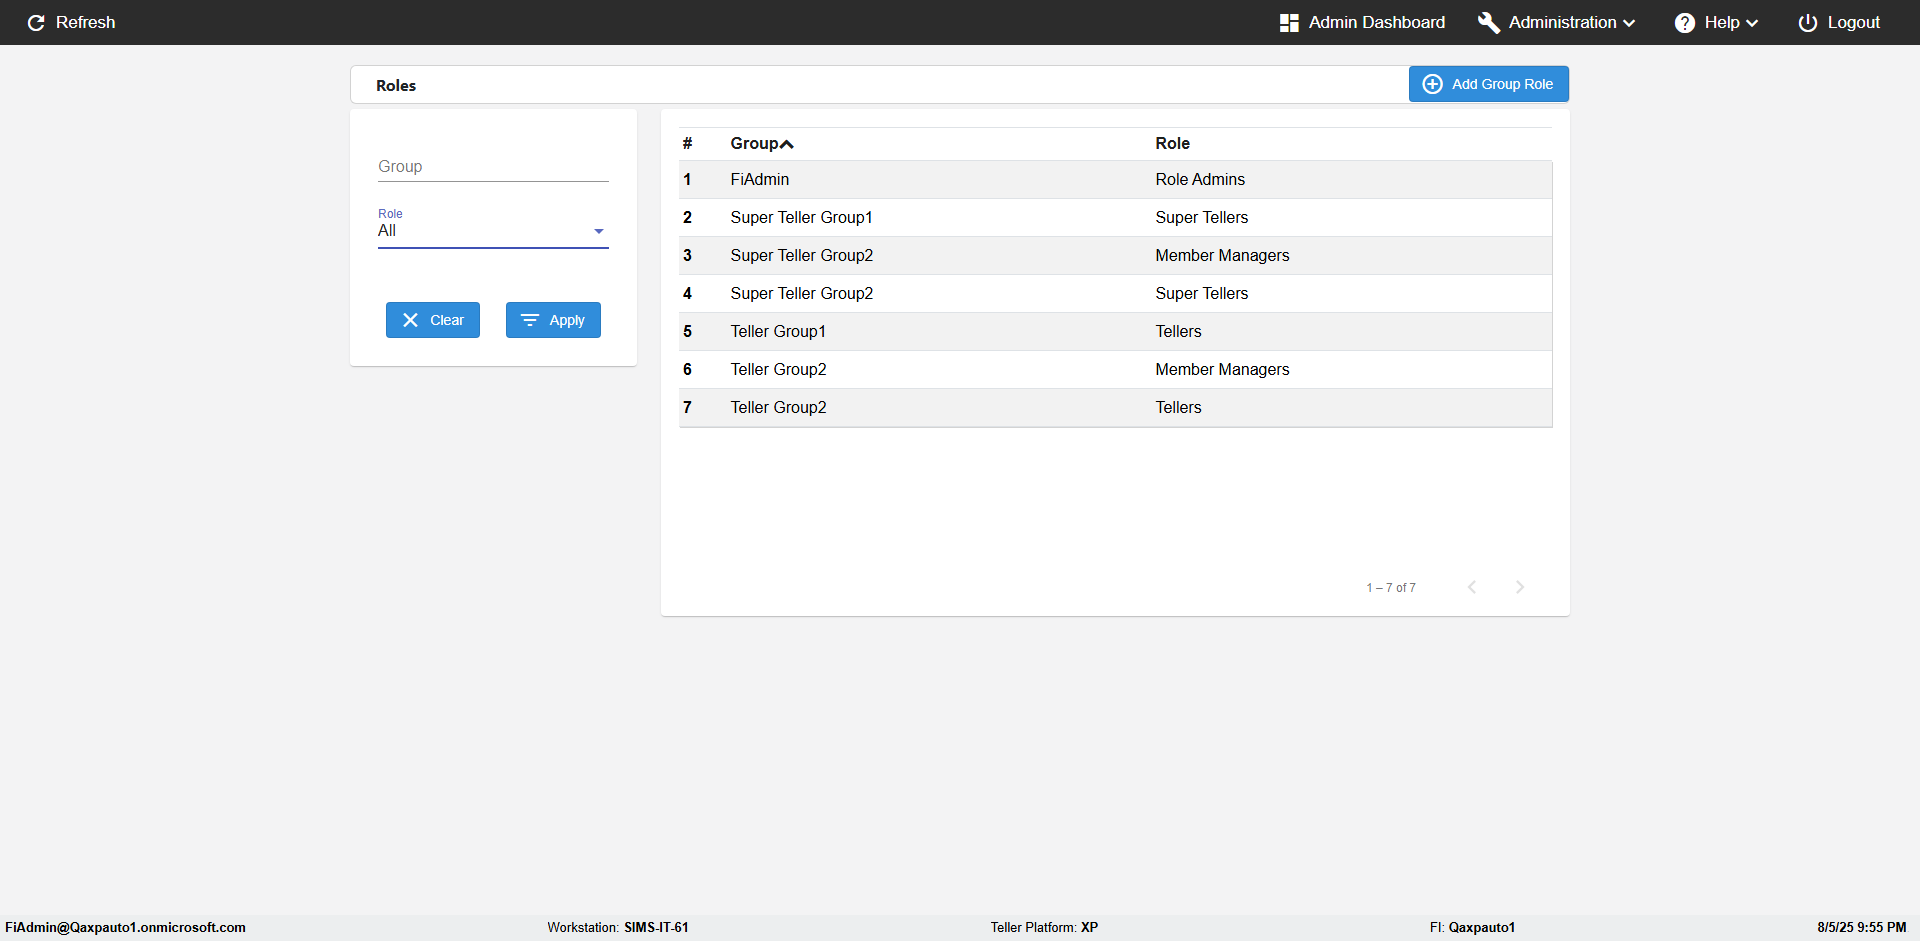Click the FI Qaxpauto1 status text

click(x=1472, y=927)
